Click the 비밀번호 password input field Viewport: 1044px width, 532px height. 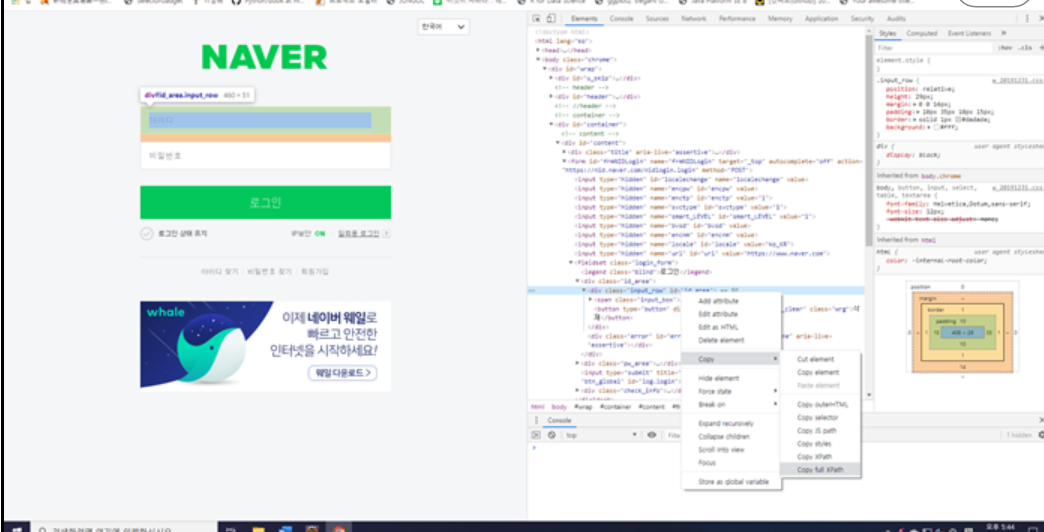266,156
